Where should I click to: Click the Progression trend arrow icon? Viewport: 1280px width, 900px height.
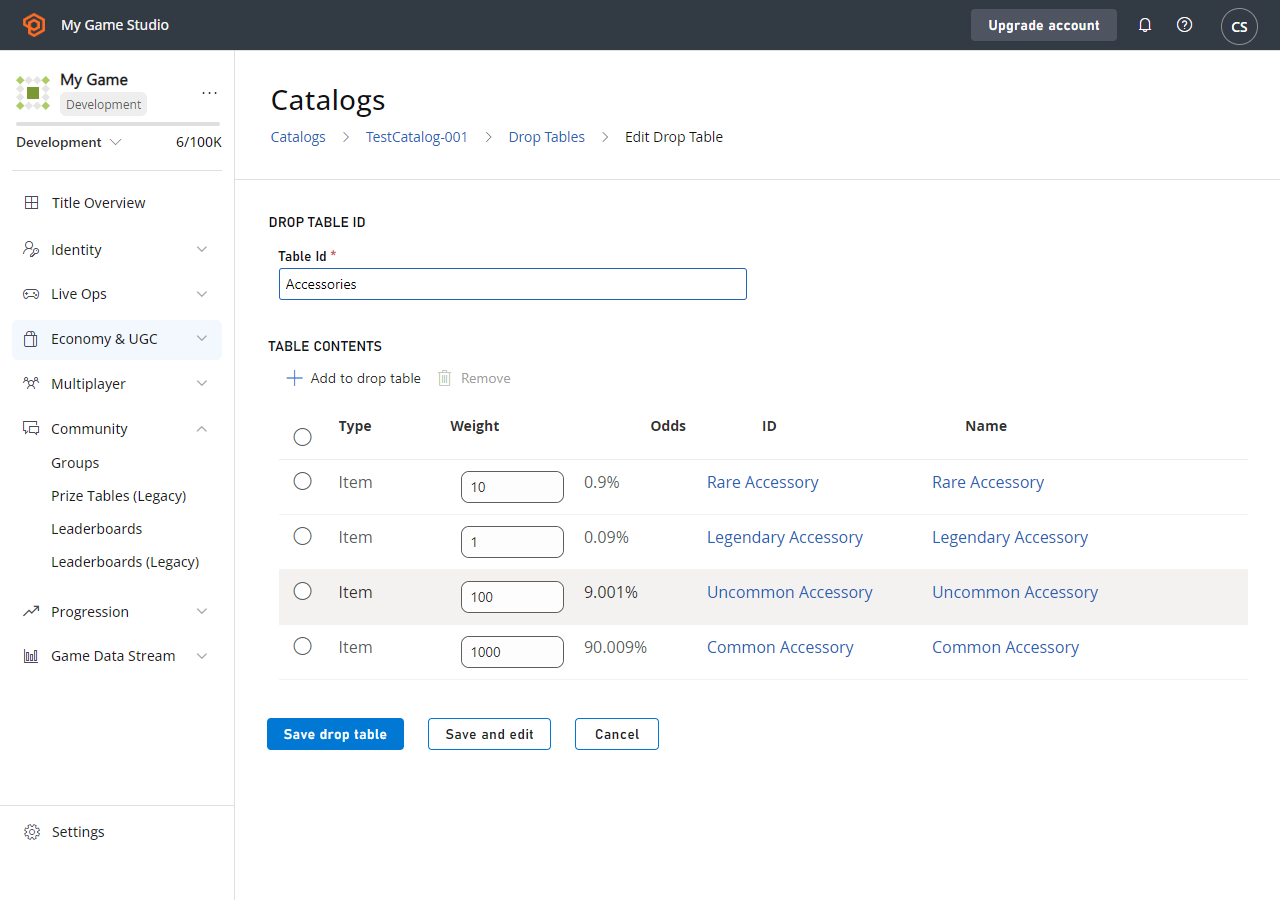31,611
